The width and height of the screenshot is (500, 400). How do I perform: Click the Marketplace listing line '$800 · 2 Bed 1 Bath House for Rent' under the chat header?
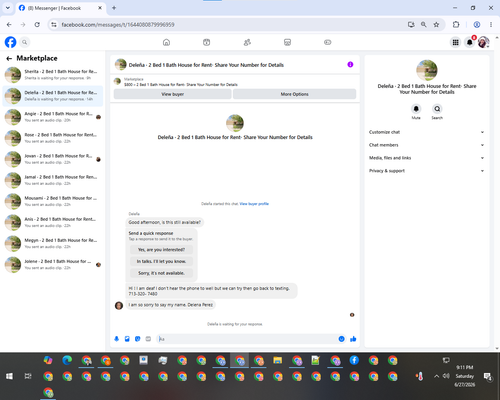181,85
